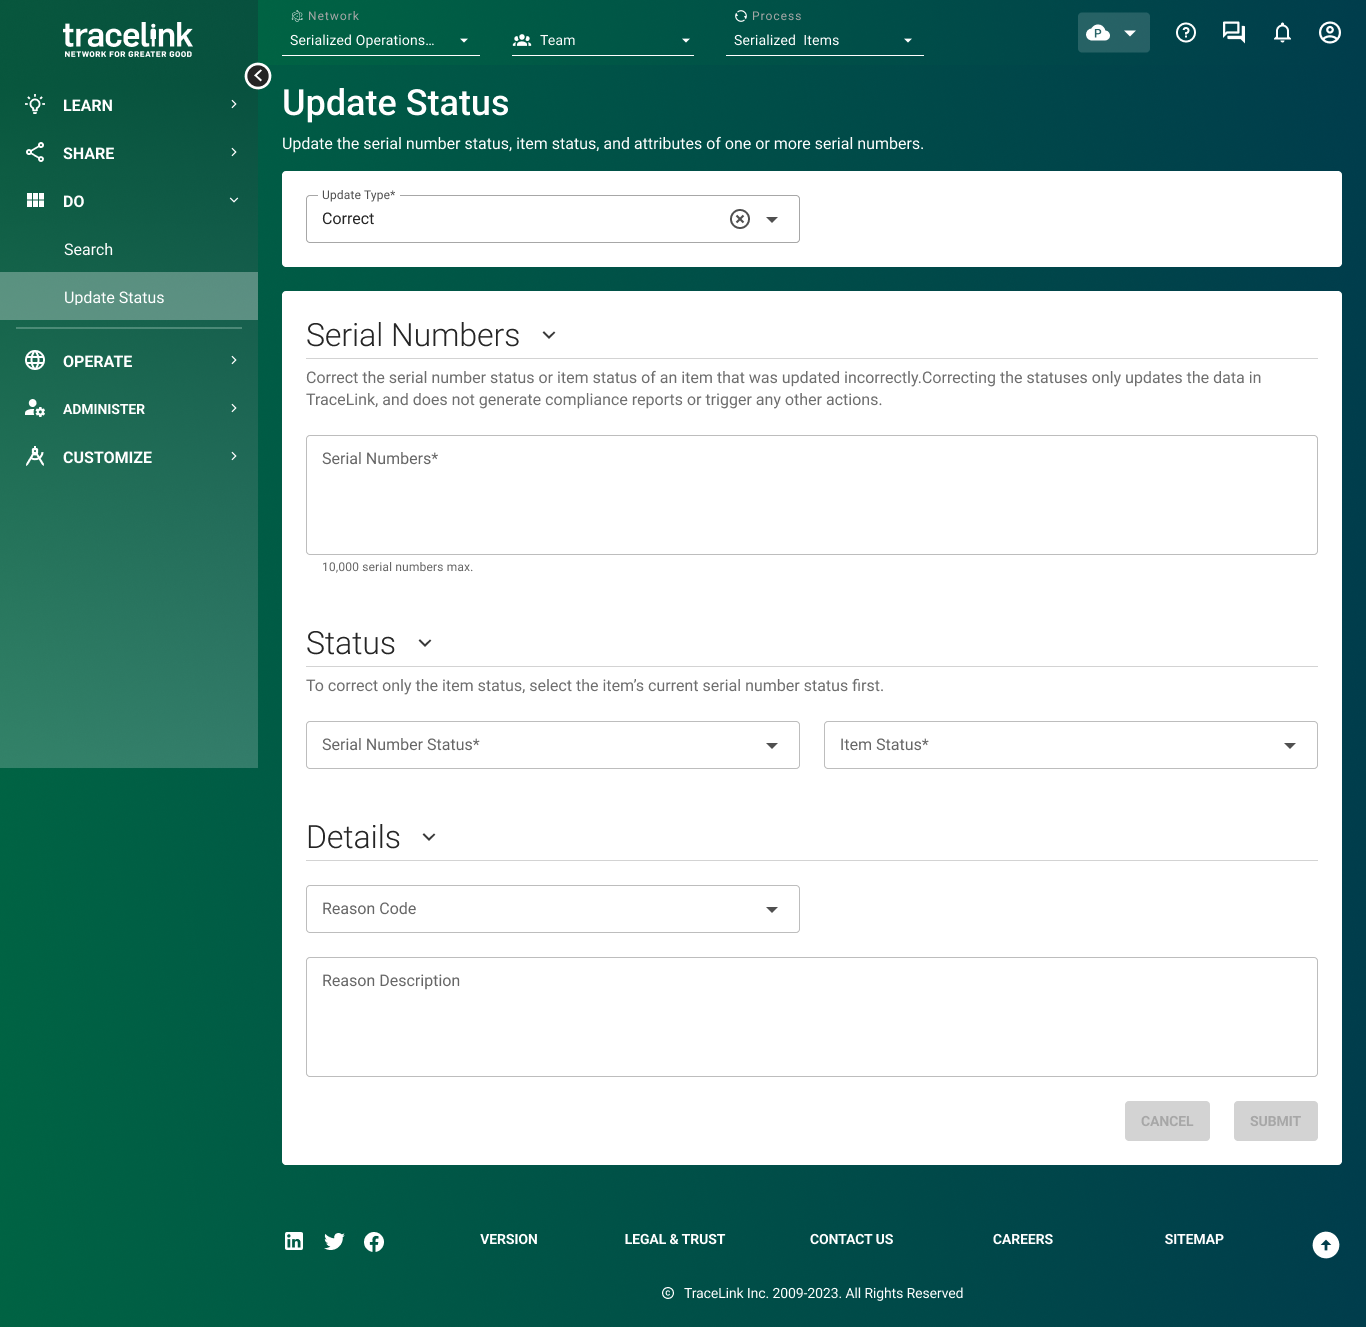
Task: Open TraceLink's Twitter page
Action: tap(334, 1241)
